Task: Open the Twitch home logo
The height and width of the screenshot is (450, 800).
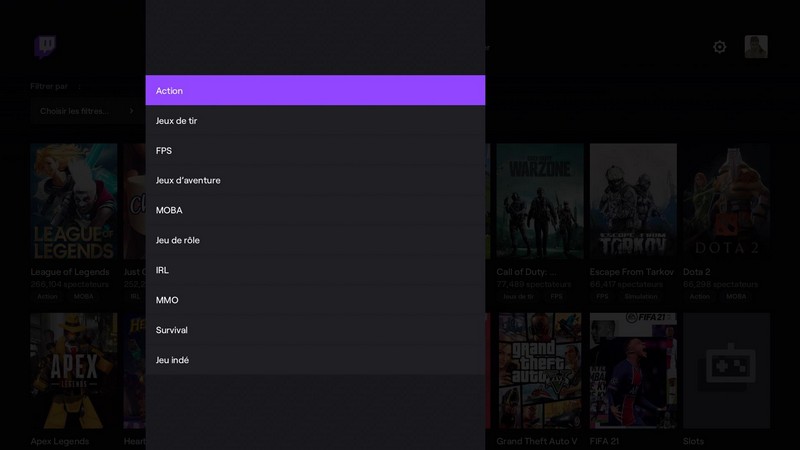Action: 45,47
